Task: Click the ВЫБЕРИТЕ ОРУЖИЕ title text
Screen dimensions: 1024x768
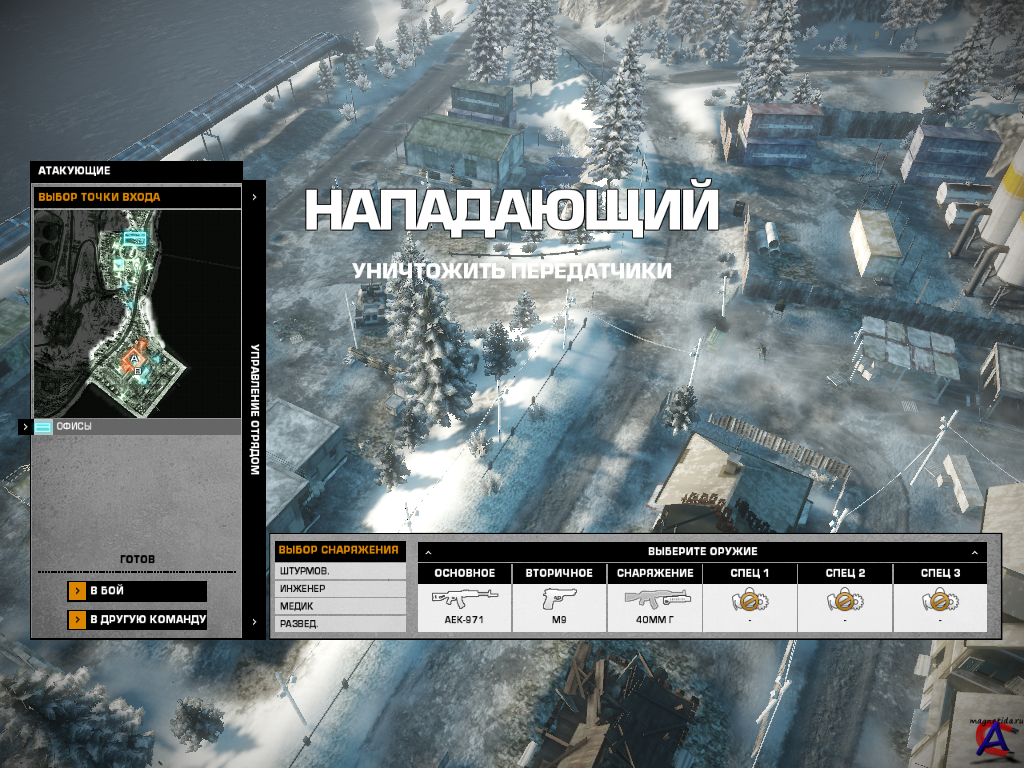Action: pos(702,552)
